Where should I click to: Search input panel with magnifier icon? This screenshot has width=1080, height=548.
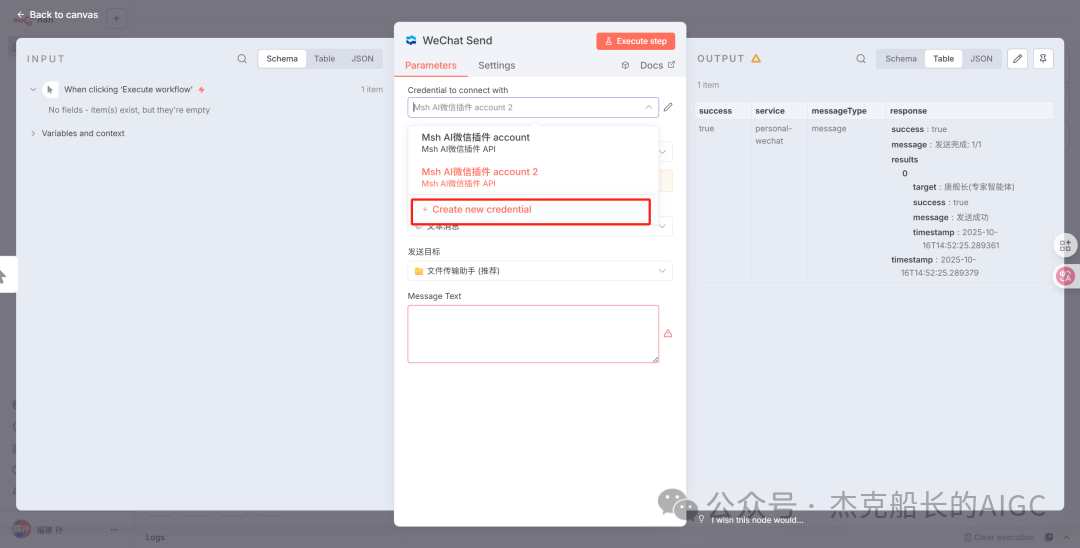[242, 59]
